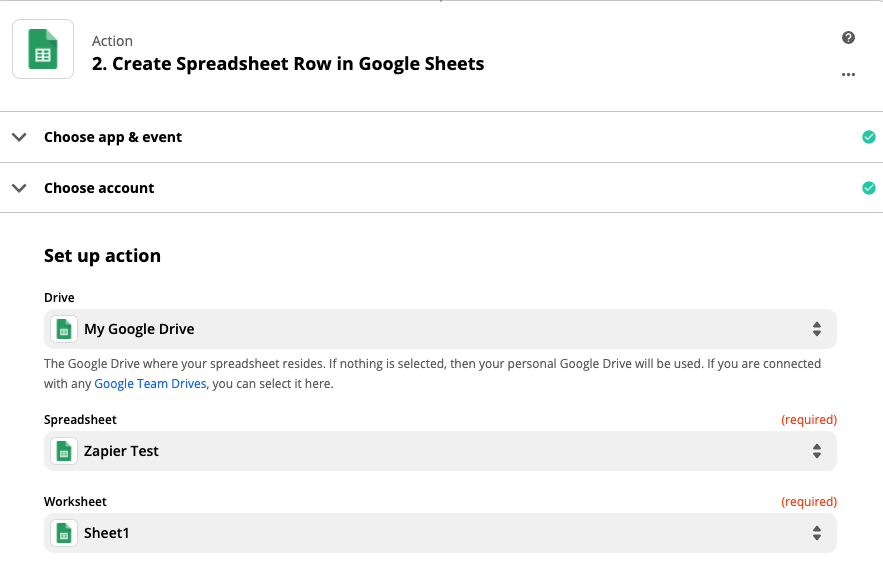Click Sheets icon in Sheet1 field
Screen dimensions: 883x569
coord(64,533)
